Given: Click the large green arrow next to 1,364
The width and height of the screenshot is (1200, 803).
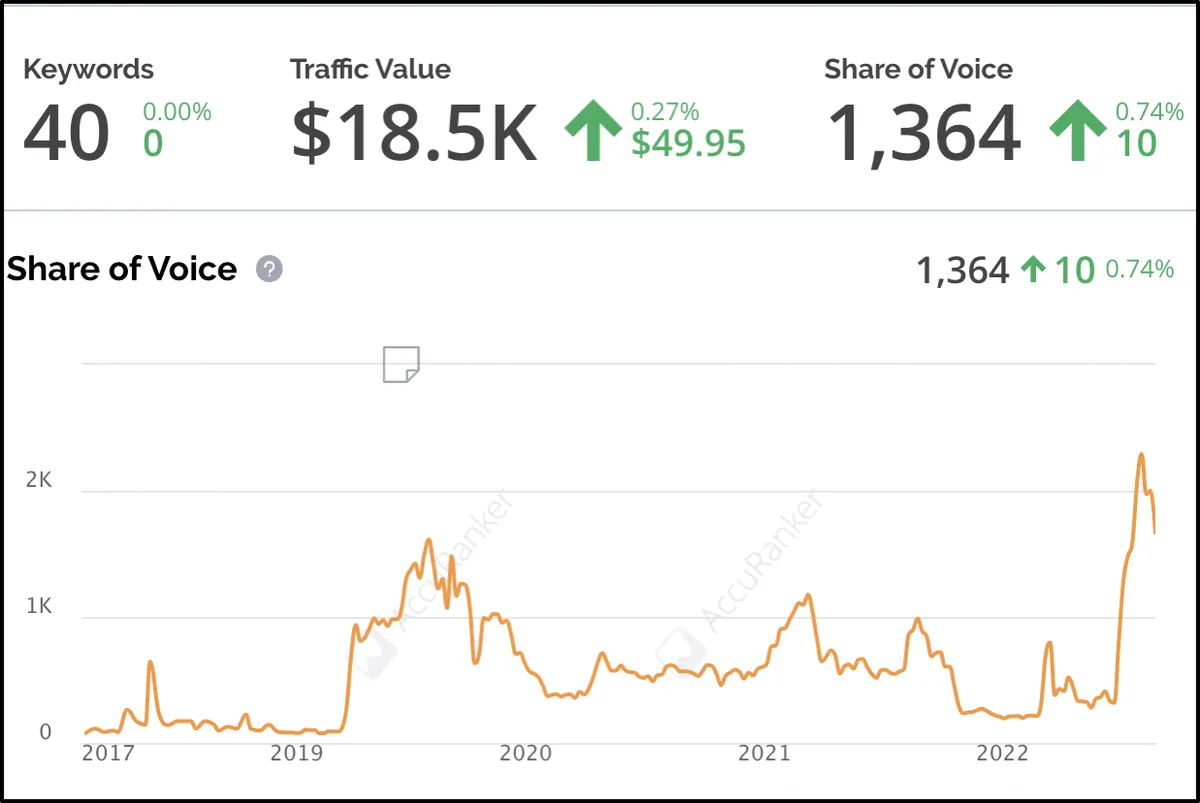Looking at the screenshot, I should (1077, 131).
